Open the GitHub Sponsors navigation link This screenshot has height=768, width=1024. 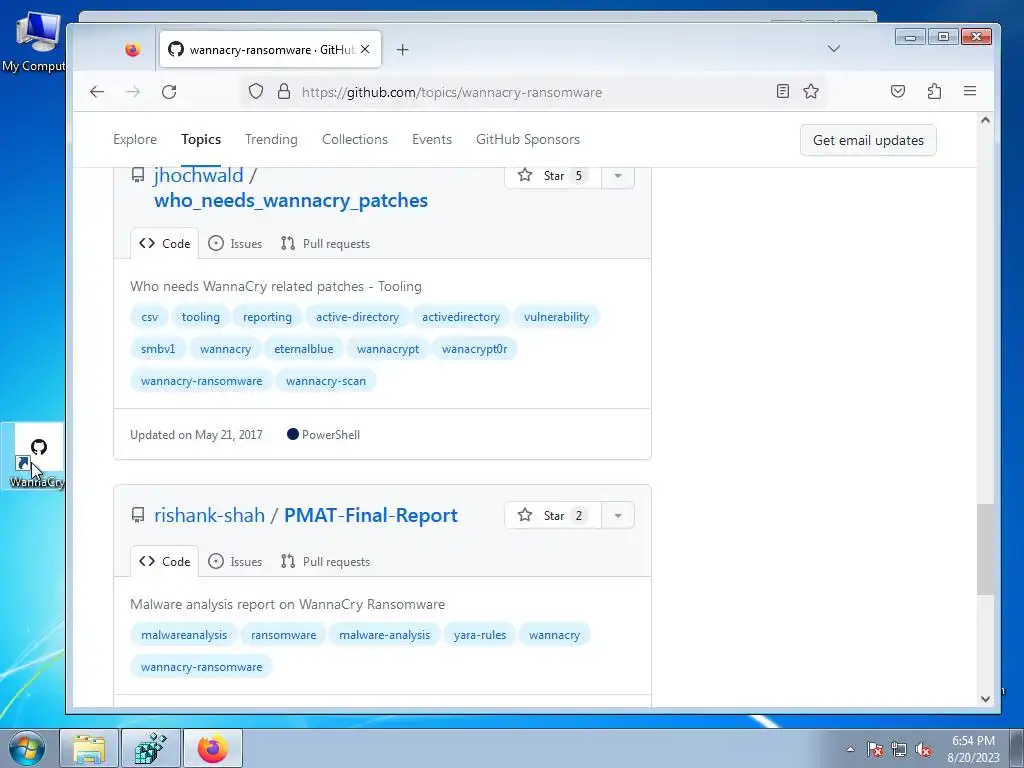click(528, 140)
